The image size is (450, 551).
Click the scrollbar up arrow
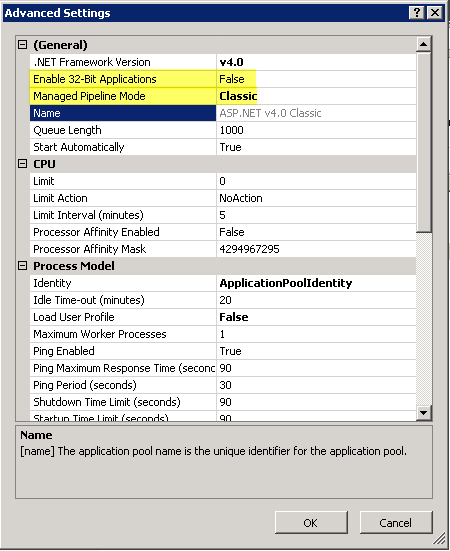pyautogui.click(x=424, y=44)
